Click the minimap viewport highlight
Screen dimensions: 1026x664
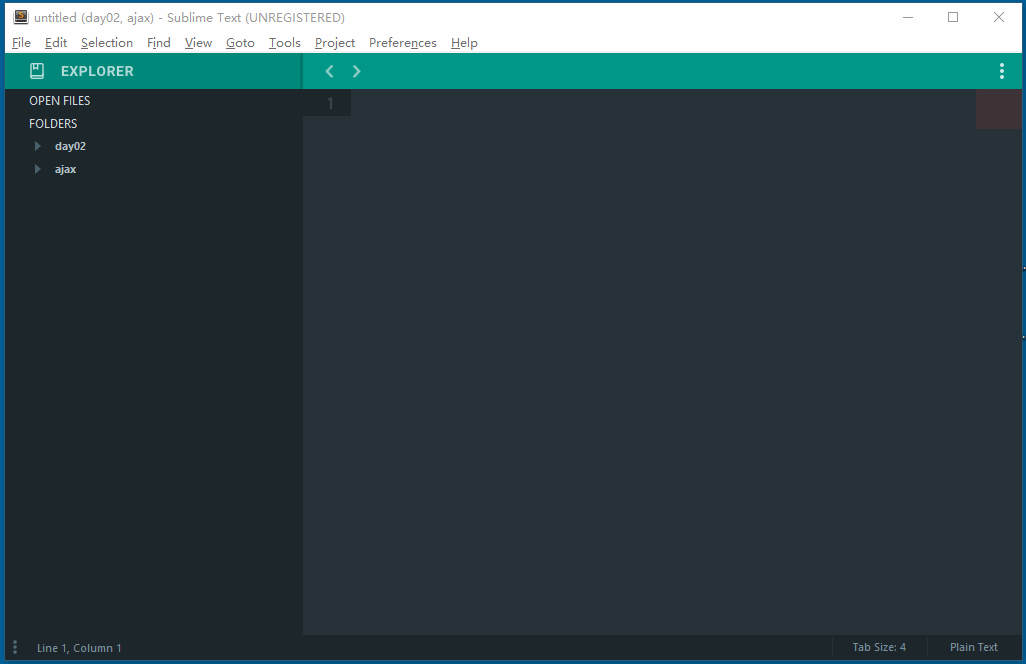tap(998, 109)
